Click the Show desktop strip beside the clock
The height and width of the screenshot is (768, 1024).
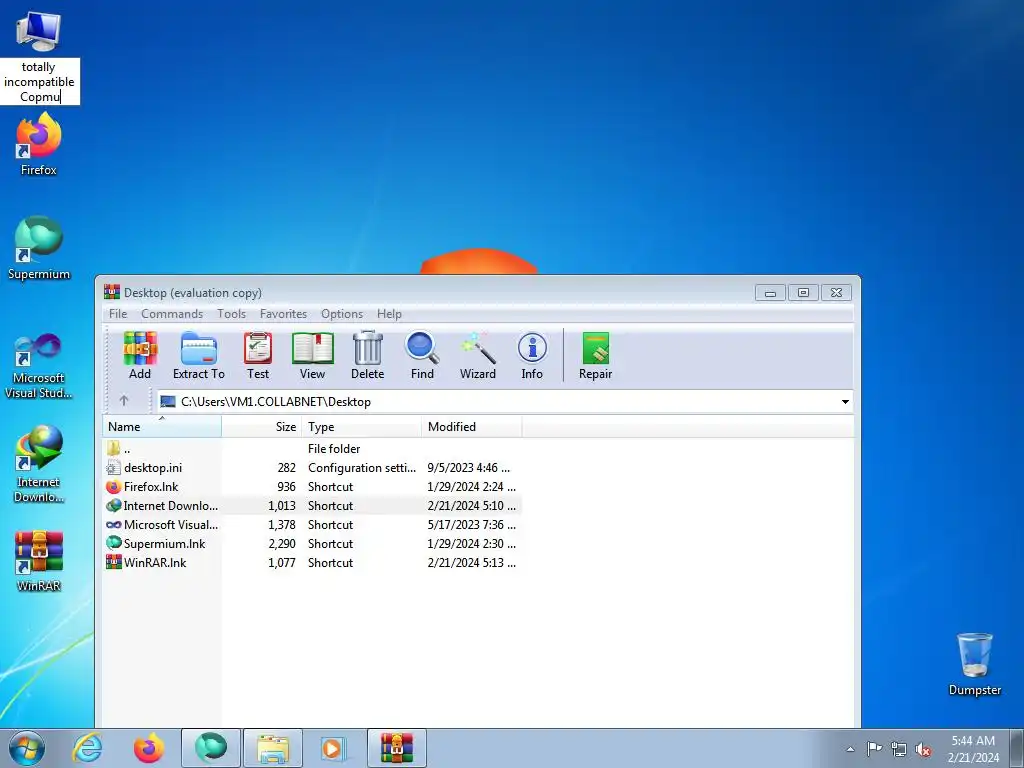point(1017,748)
